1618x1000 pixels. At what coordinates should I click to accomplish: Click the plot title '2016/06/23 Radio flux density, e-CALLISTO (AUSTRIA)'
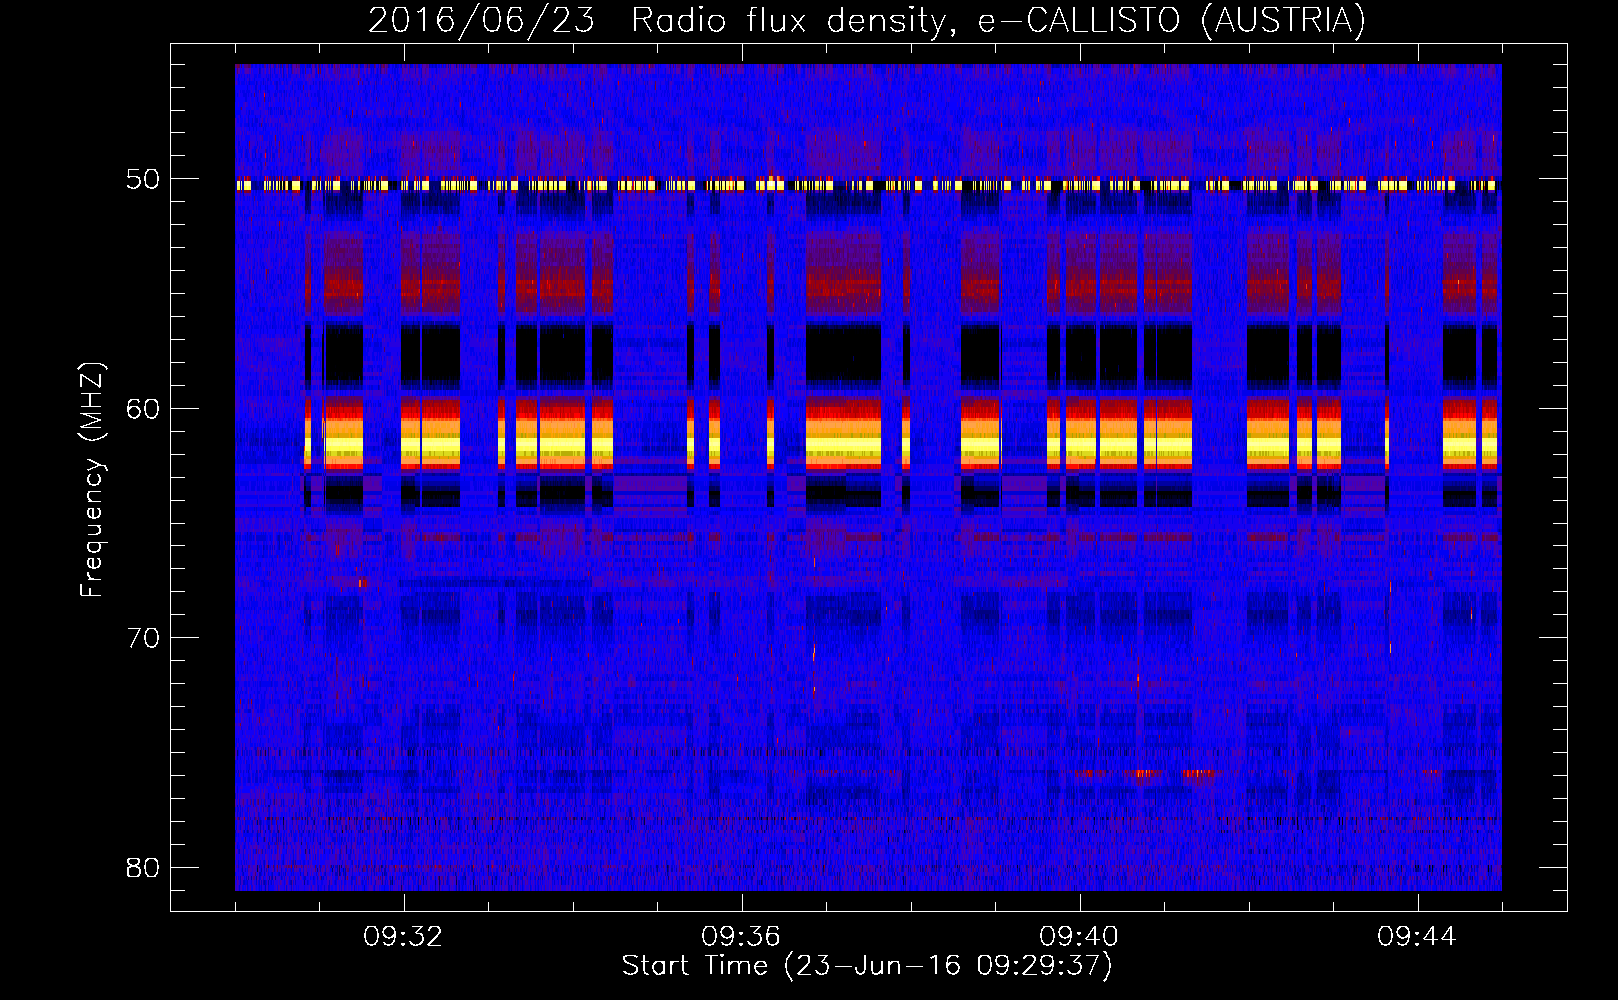coord(867,21)
